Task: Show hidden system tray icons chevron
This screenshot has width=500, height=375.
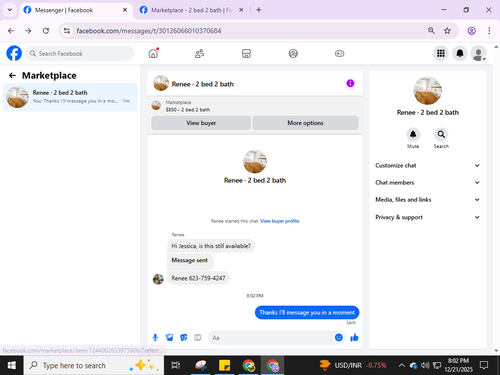Action: [x=402, y=366]
